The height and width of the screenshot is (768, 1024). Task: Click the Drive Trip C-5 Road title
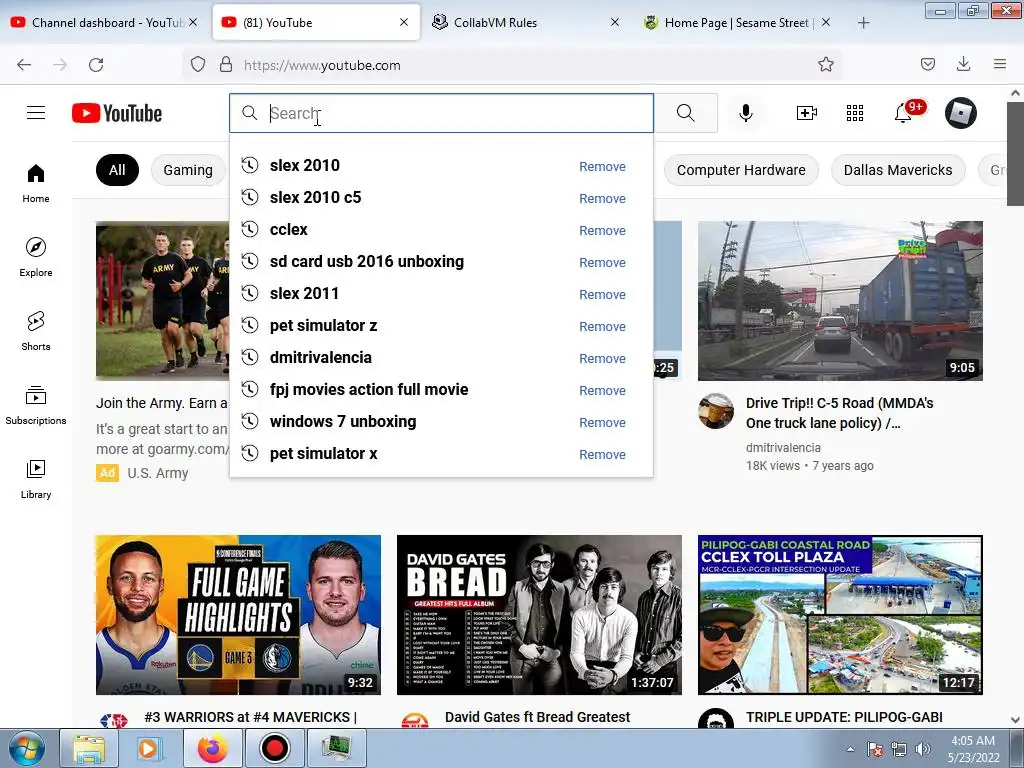(840, 413)
